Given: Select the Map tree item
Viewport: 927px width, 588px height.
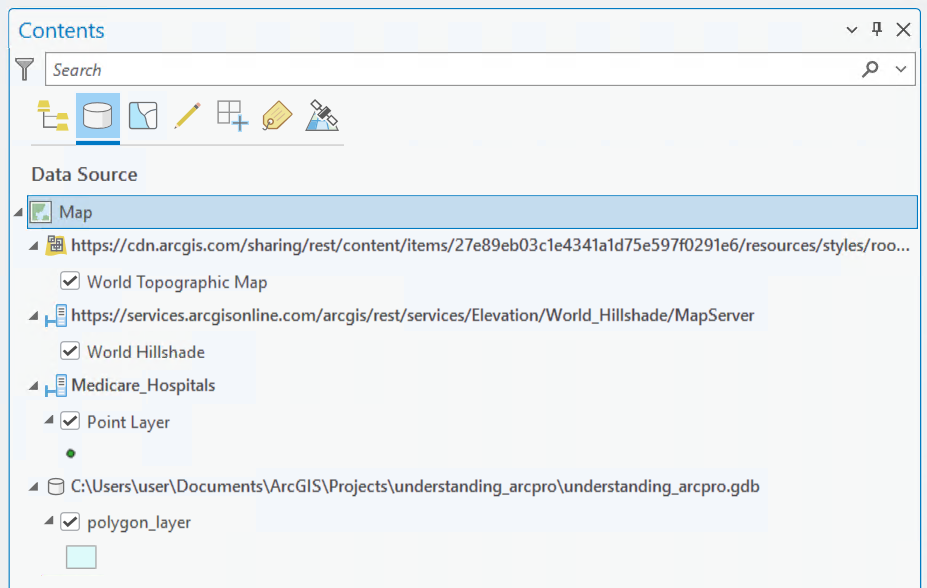Looking at the screenshot, I should point(472,212).
